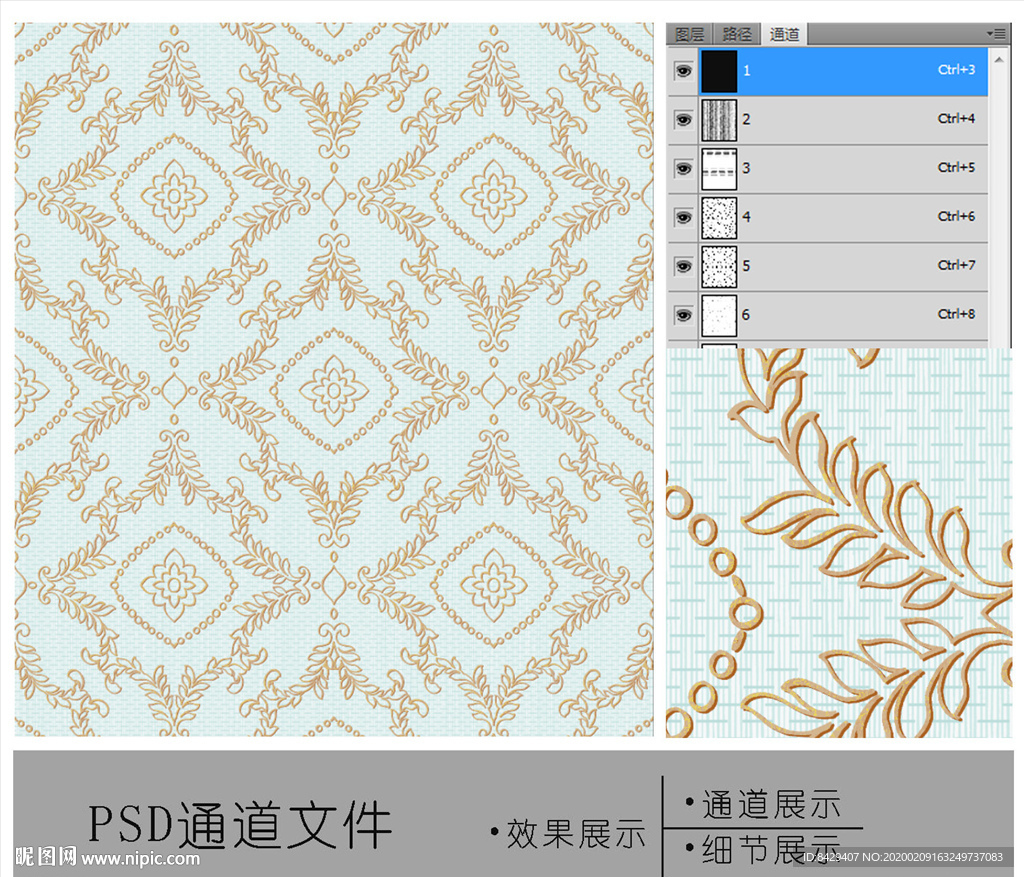The width and height of the screenshot is (1024, 877).
Task: Switch to the 路径 (Paths) tab
Action: 737,34
